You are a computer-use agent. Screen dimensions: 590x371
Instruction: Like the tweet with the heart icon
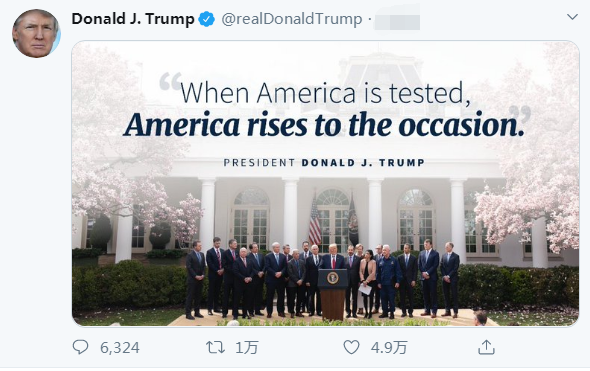351,347
